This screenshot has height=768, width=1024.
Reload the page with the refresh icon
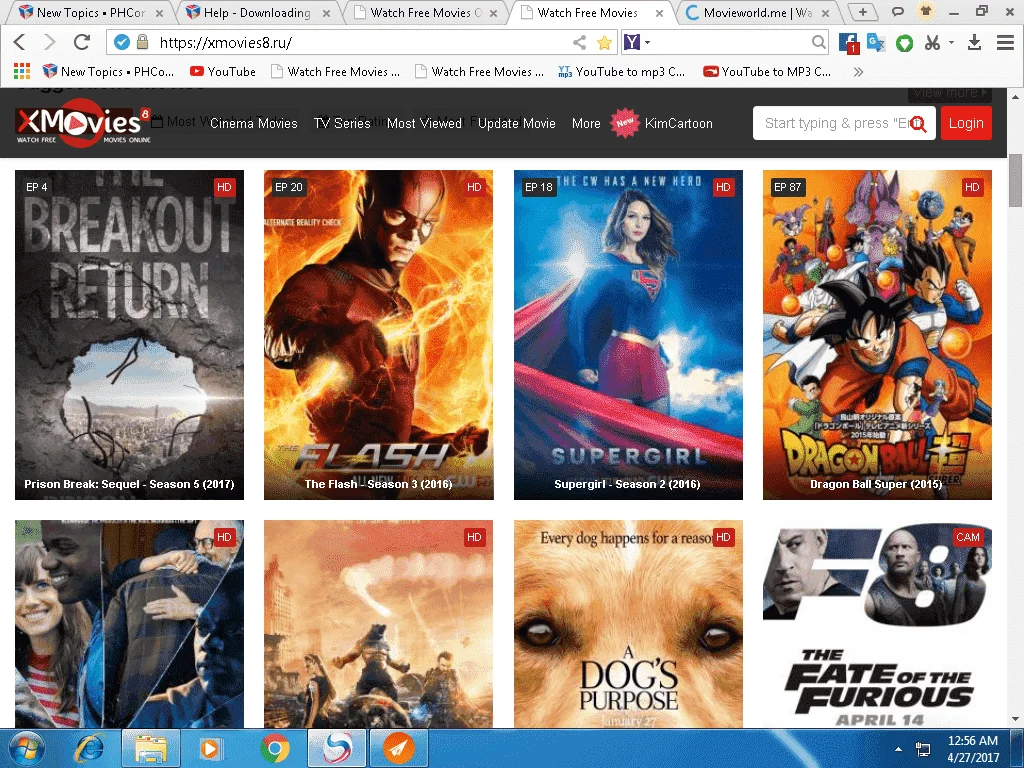coord(82,42)
